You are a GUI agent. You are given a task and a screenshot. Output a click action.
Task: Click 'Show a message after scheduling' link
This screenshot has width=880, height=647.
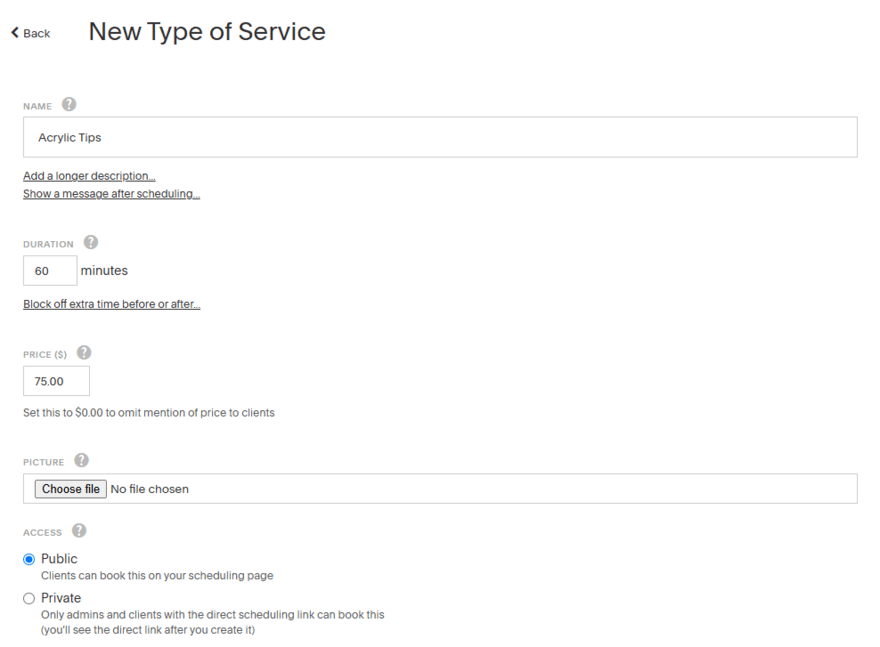111,193
